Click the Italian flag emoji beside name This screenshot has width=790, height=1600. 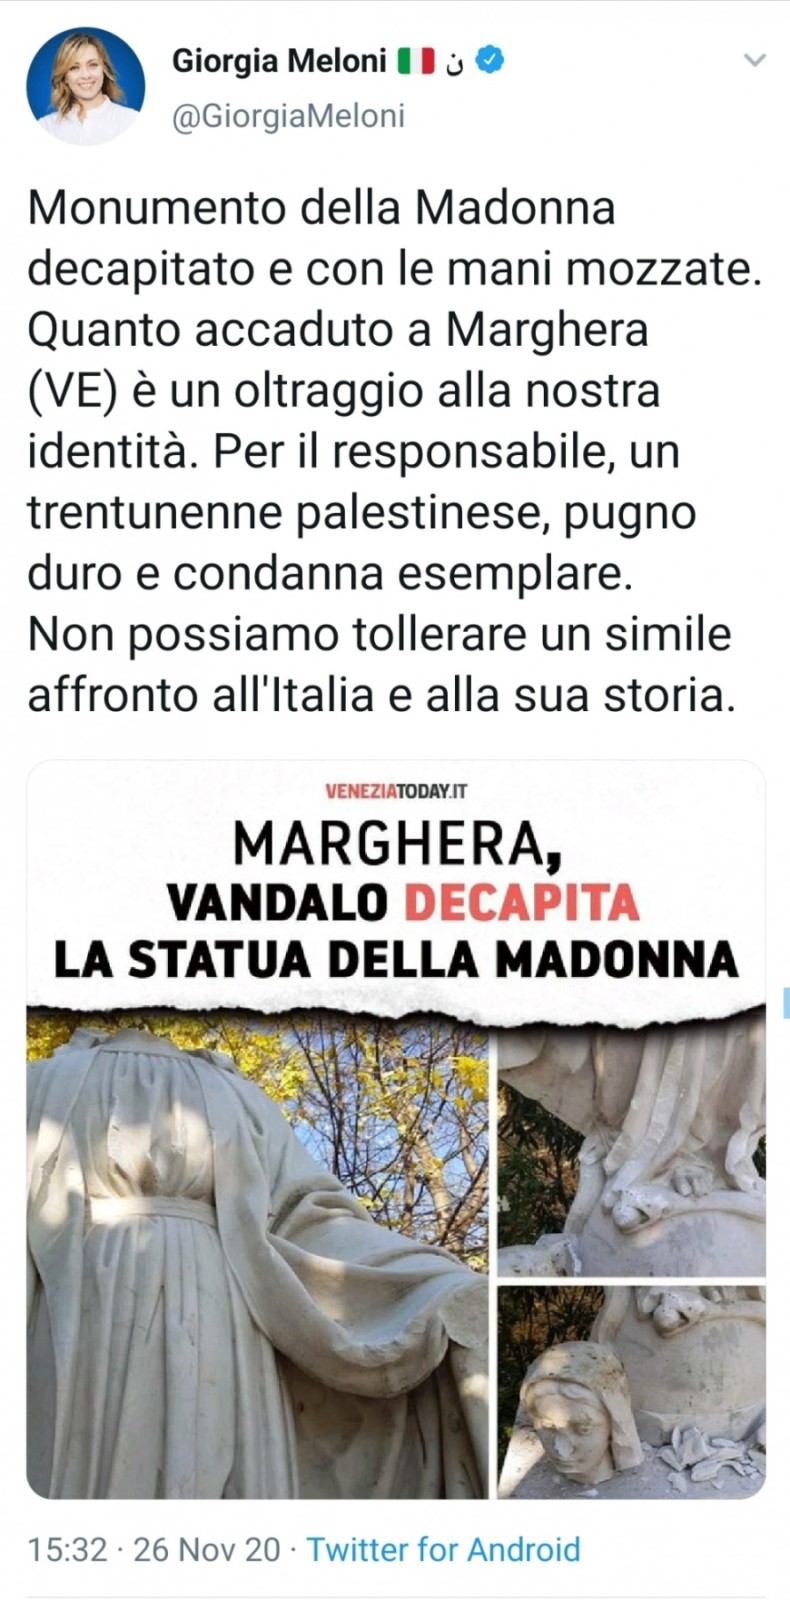(x=415, y=62)
